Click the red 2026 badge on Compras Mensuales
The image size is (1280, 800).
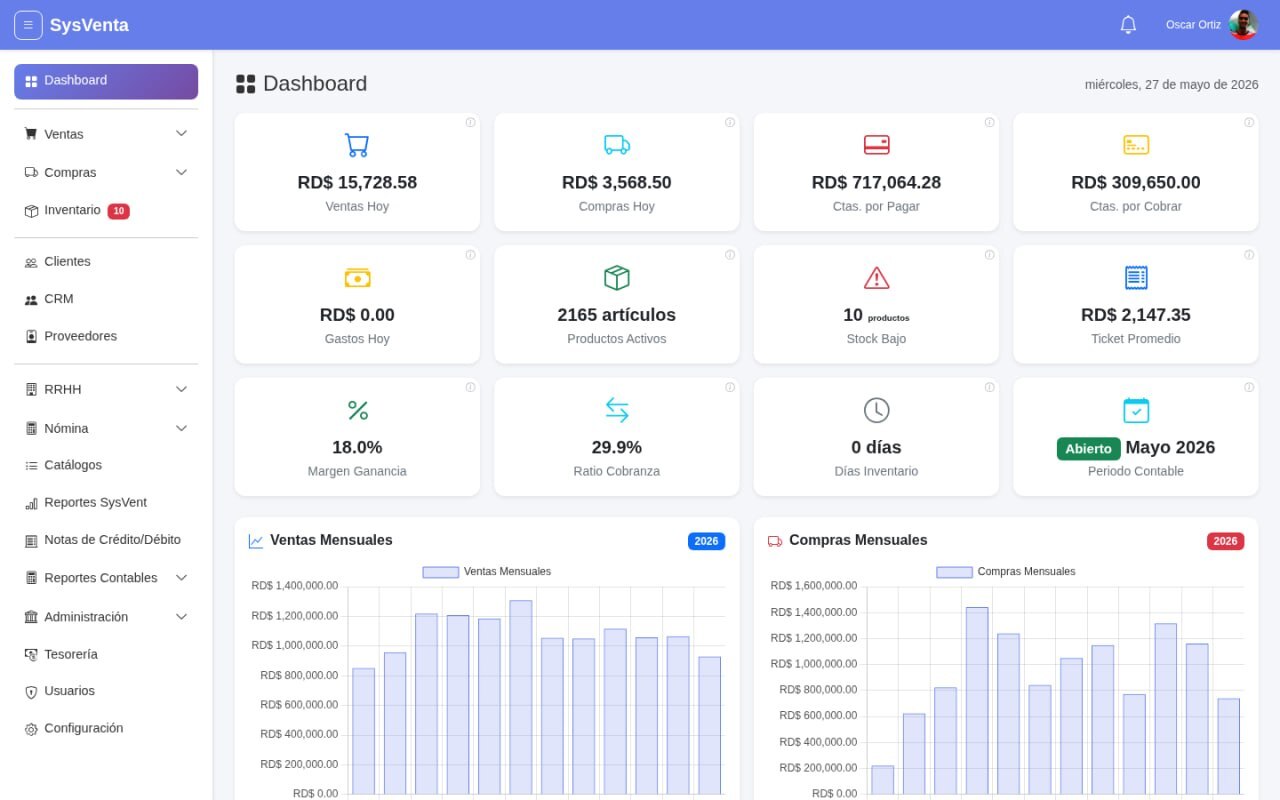(1225, 541)
